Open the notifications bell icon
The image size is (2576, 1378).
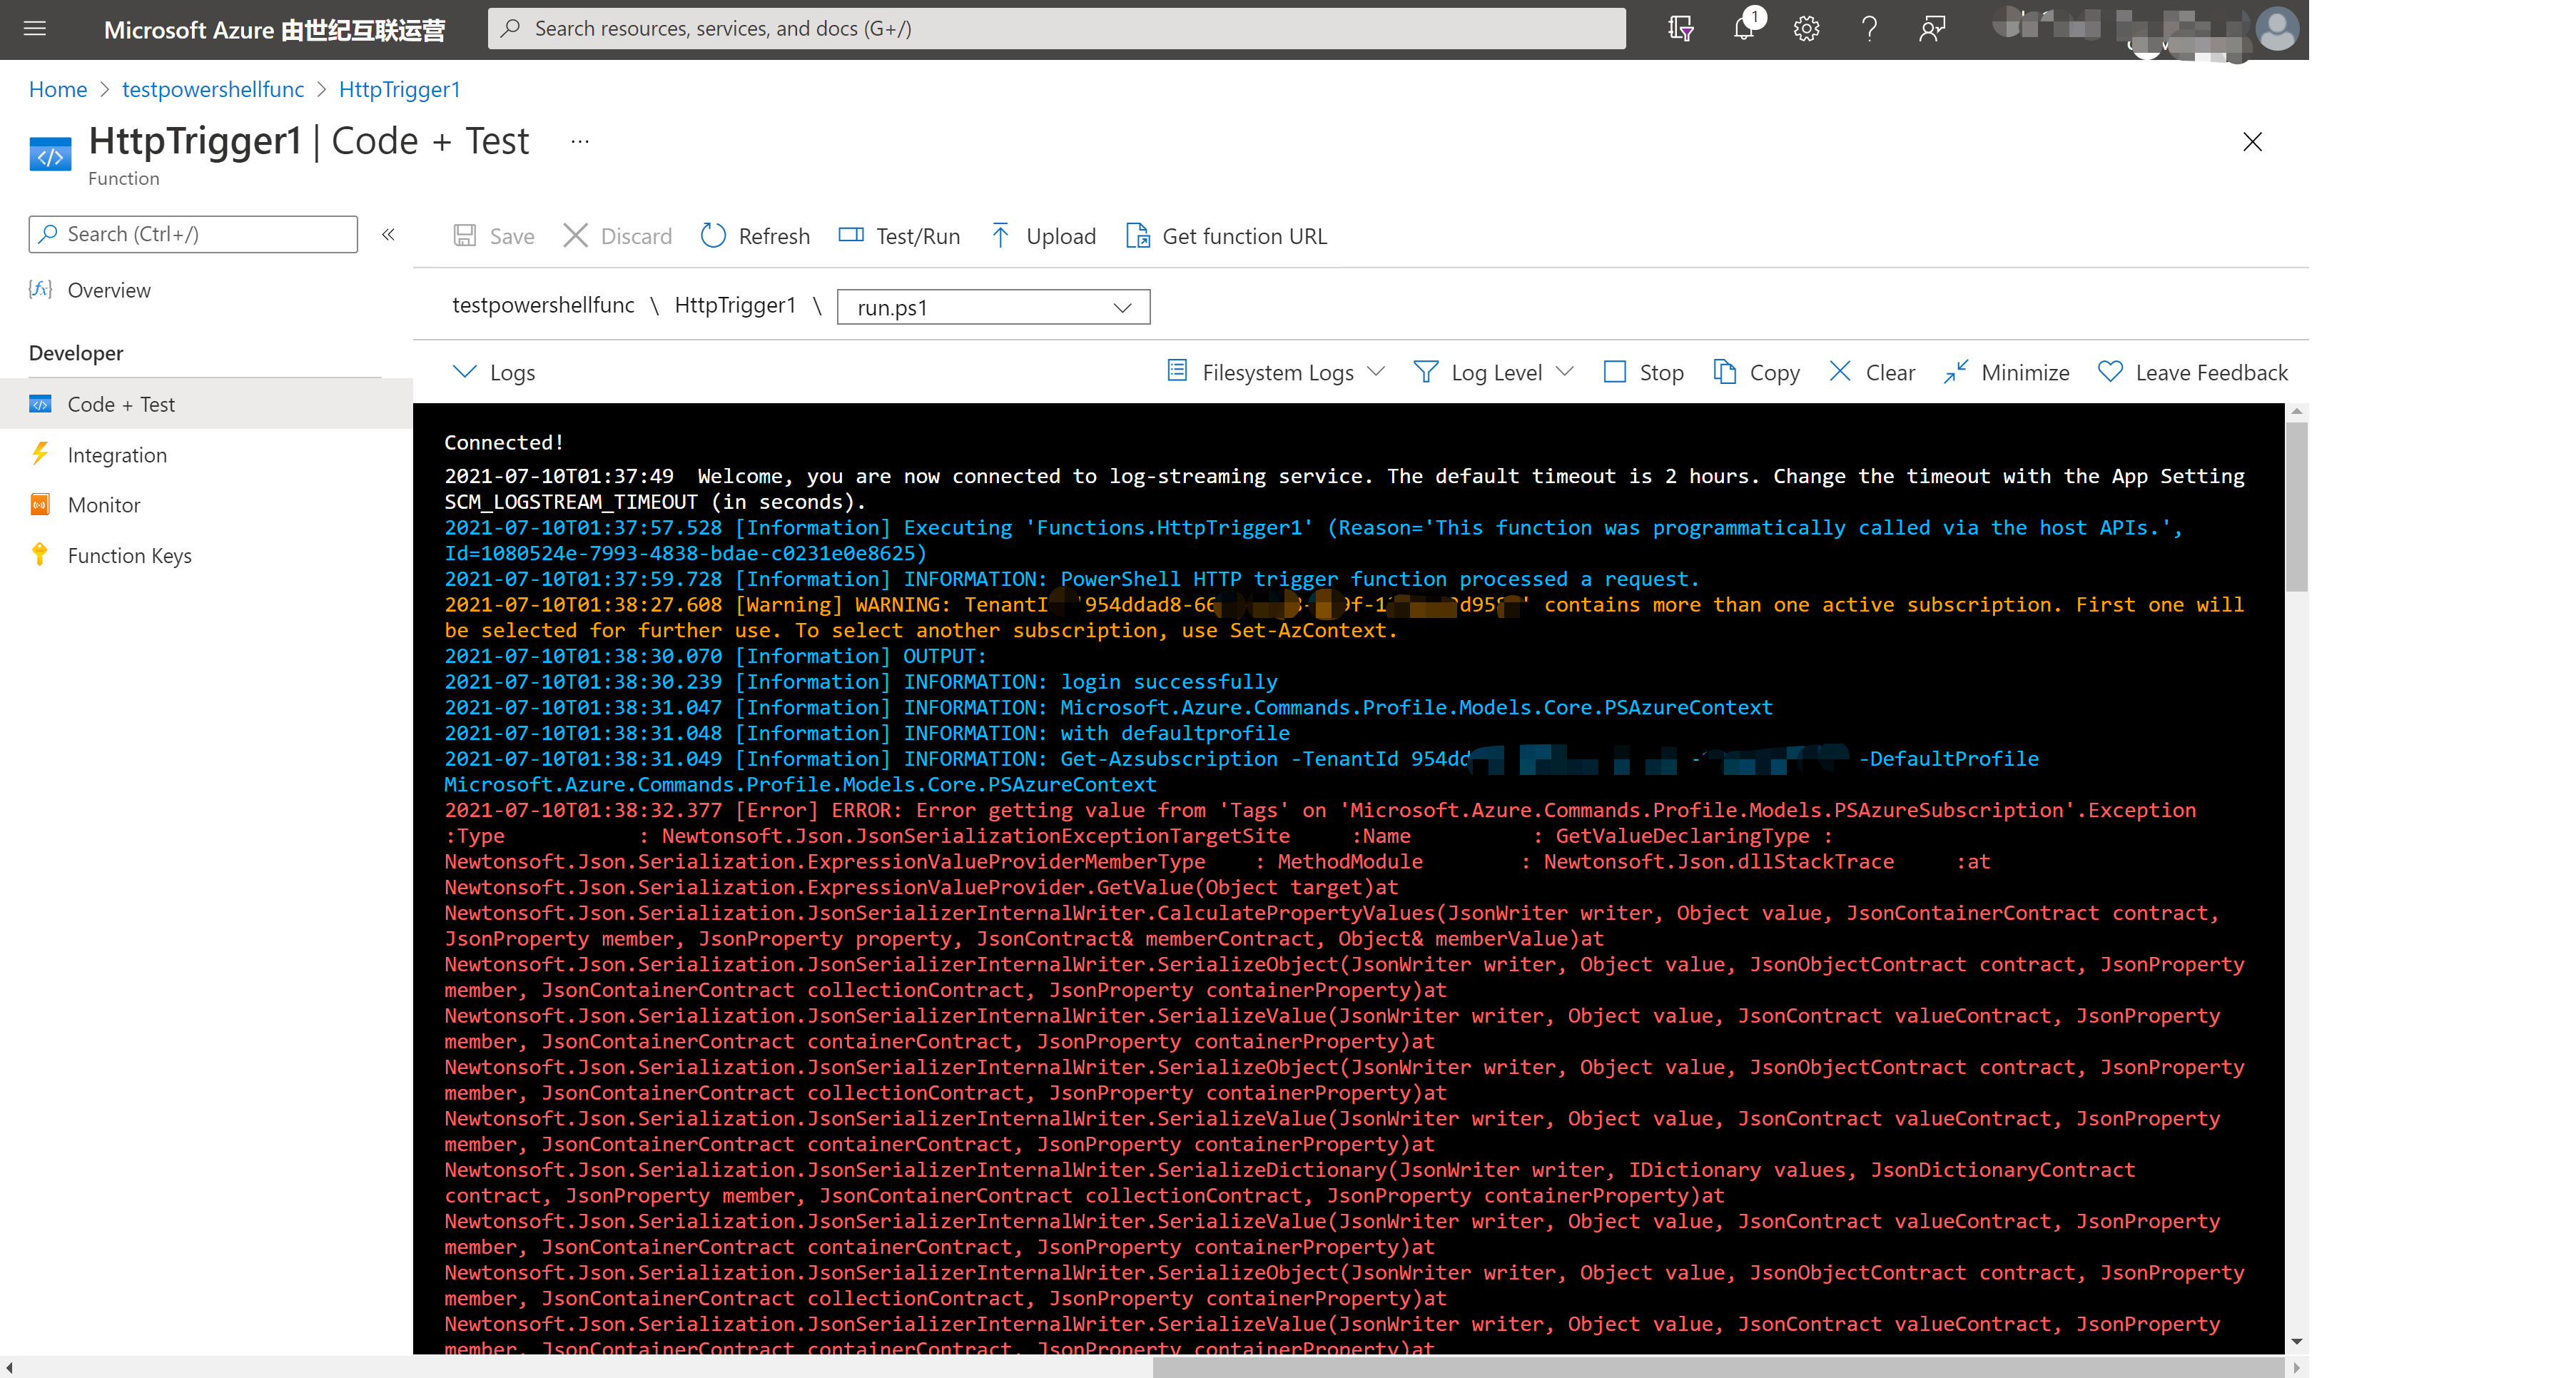(1744, 29)
